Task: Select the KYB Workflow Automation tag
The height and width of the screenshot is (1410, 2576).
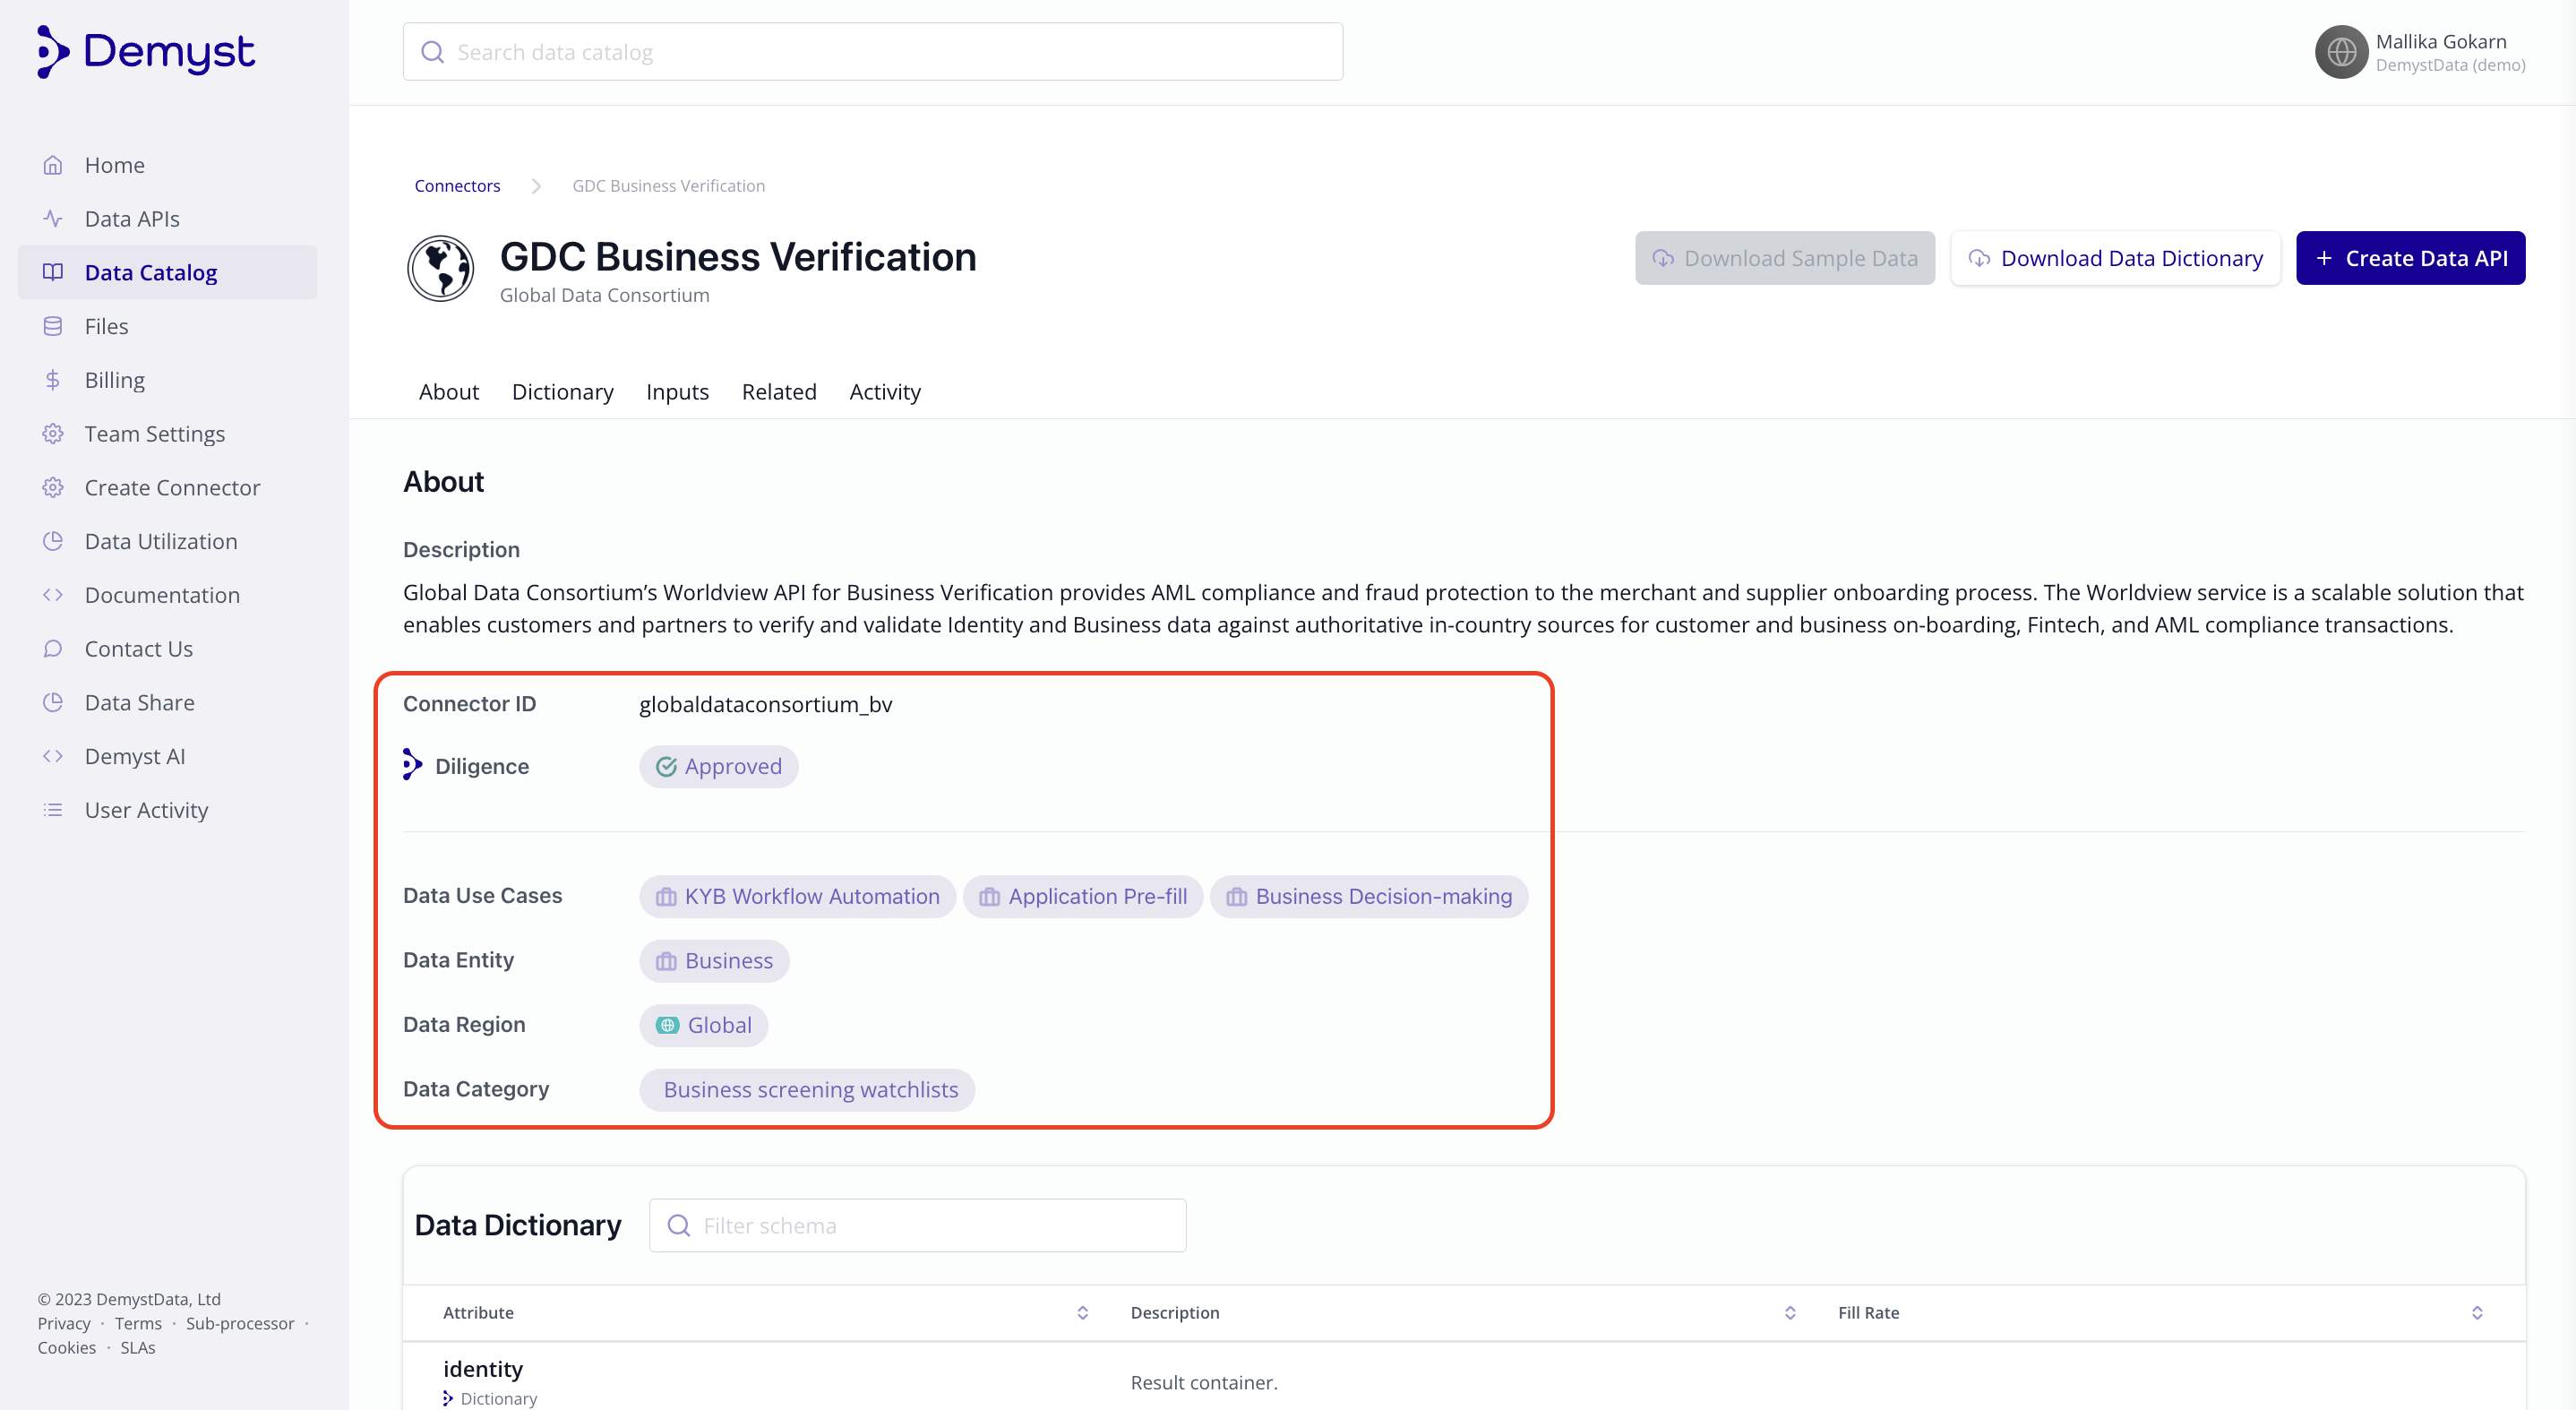Action: tap(797, 897)
